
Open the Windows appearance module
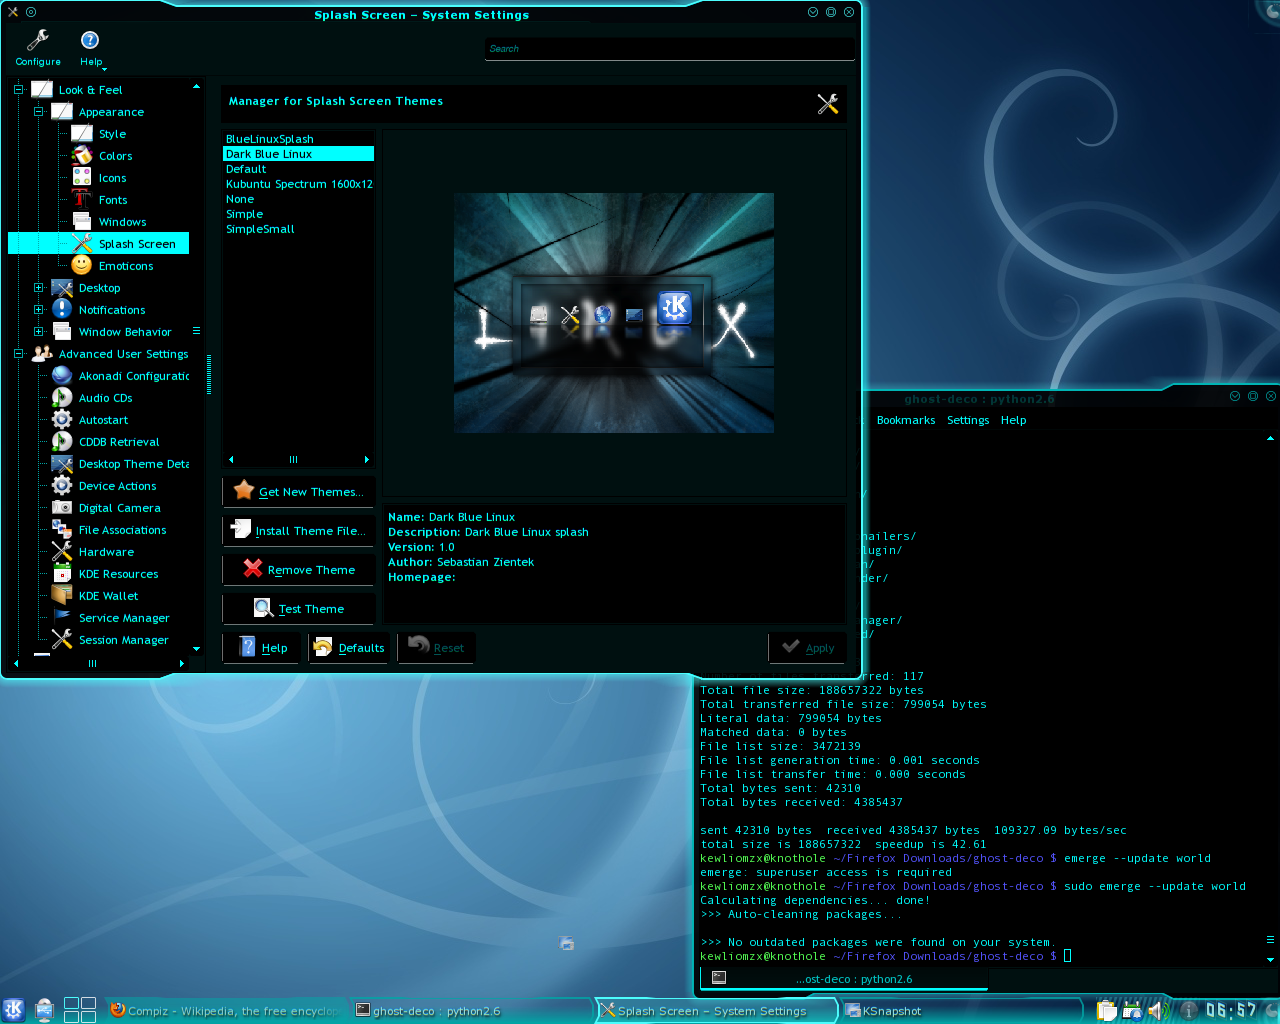82,222
